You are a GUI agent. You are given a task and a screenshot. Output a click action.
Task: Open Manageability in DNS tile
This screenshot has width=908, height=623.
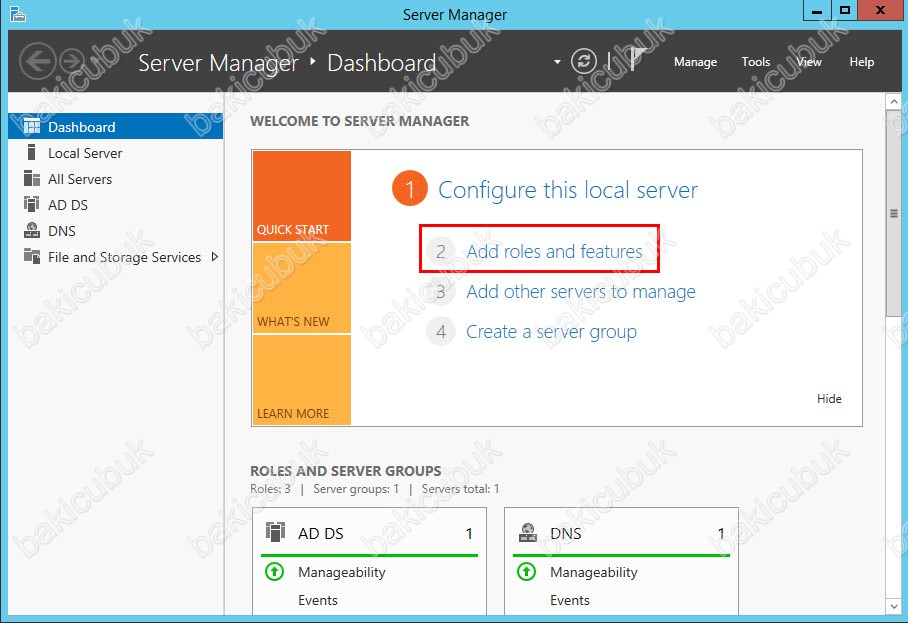594,572
